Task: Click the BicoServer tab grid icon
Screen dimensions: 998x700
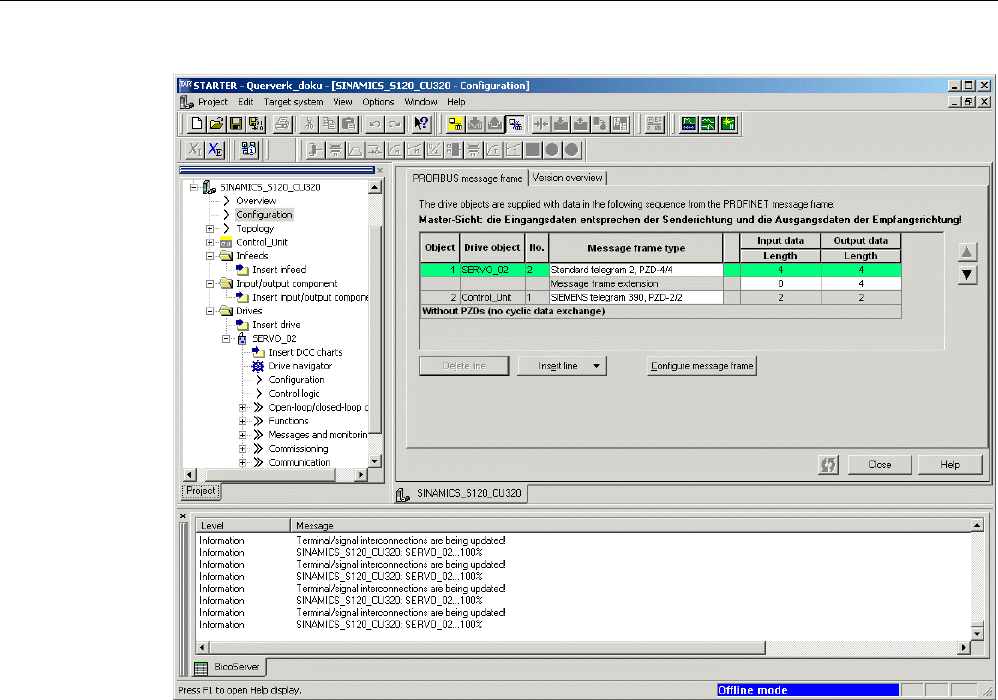Action: click(201, 668)
